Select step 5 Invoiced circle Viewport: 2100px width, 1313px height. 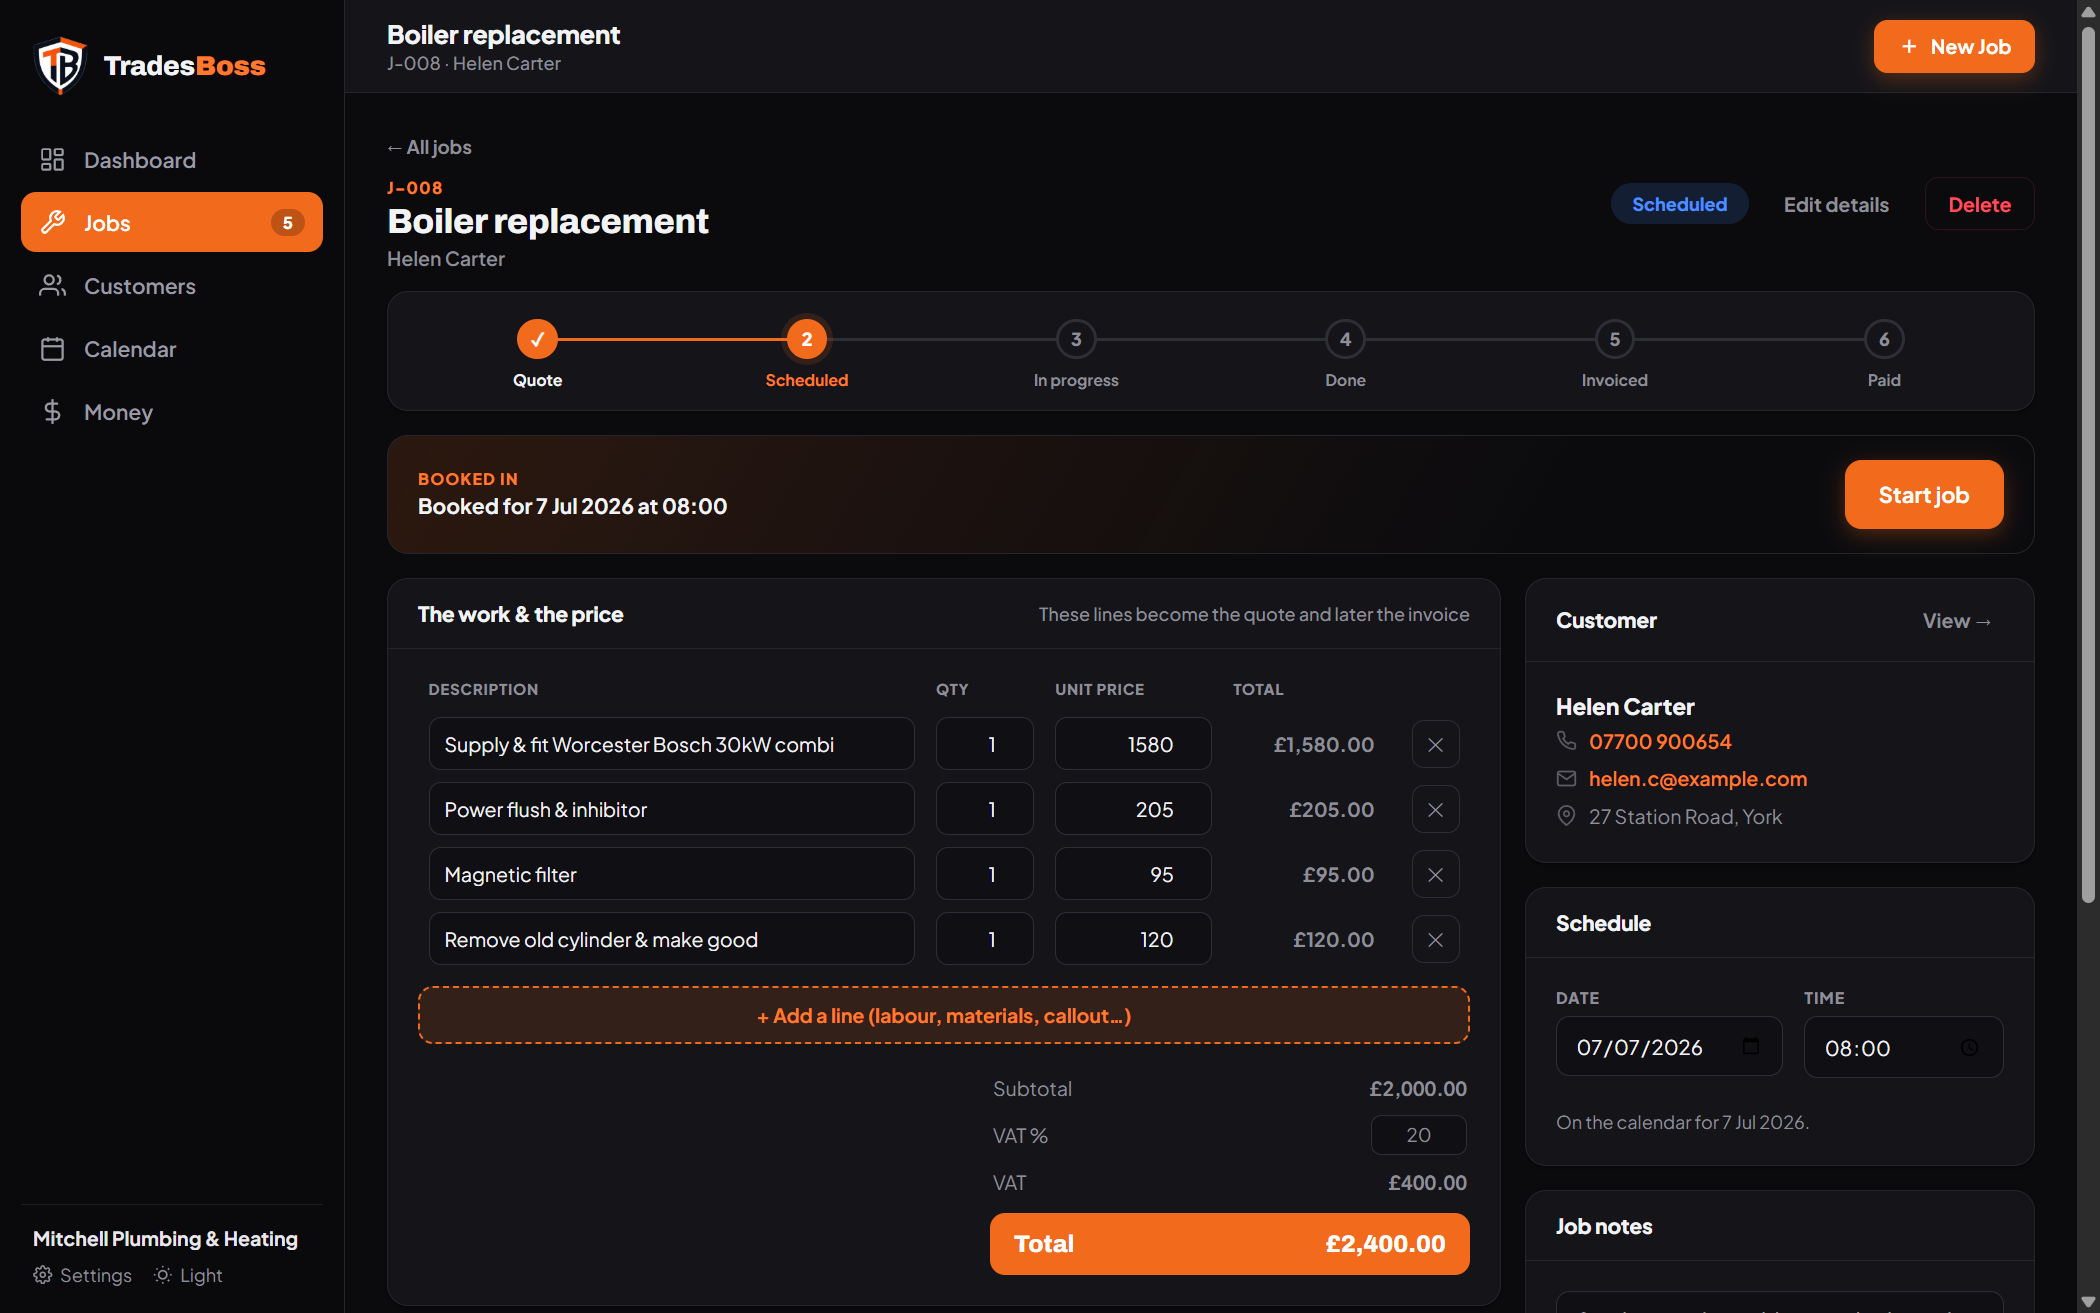pyautogui.click(x=1614, y=339)
